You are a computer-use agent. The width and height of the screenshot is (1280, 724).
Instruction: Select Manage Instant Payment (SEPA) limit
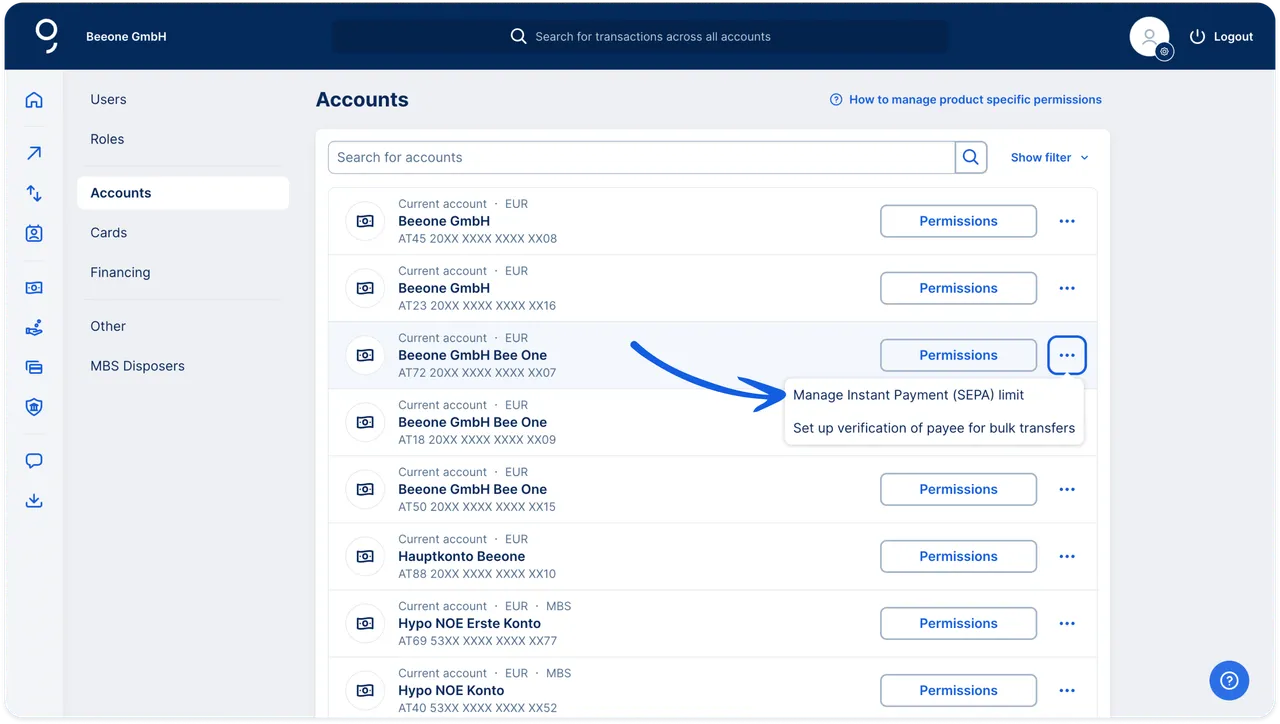point(908,395)
